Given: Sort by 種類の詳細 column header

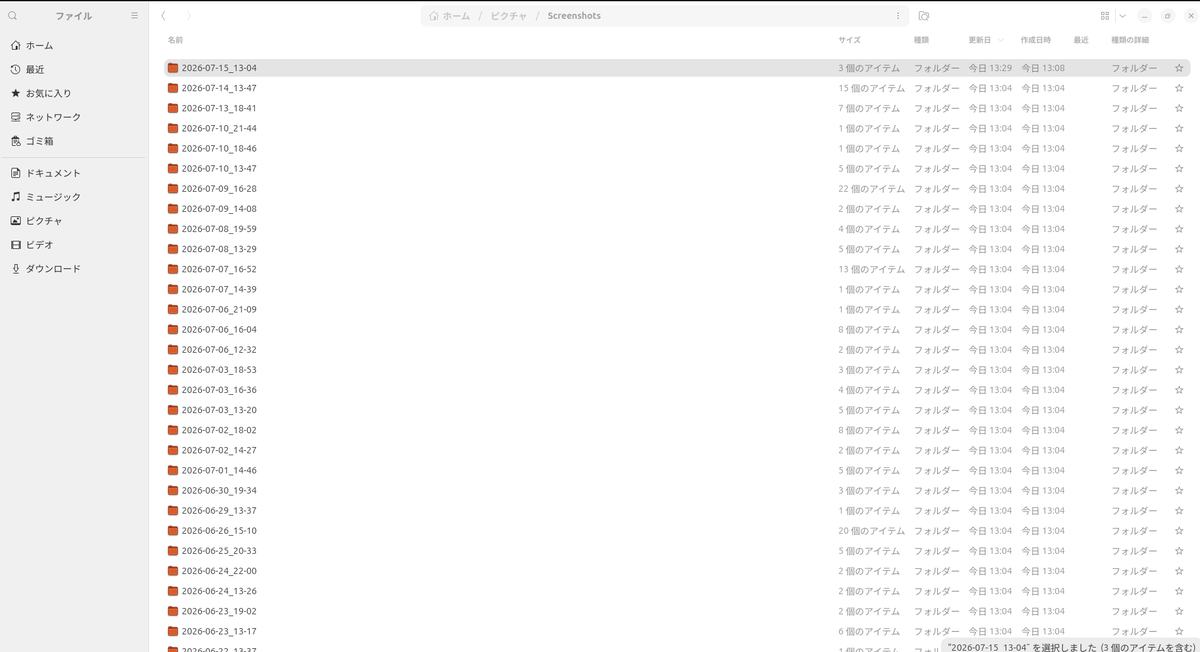Looking at the screenshot, I should tap(1130, 40).
